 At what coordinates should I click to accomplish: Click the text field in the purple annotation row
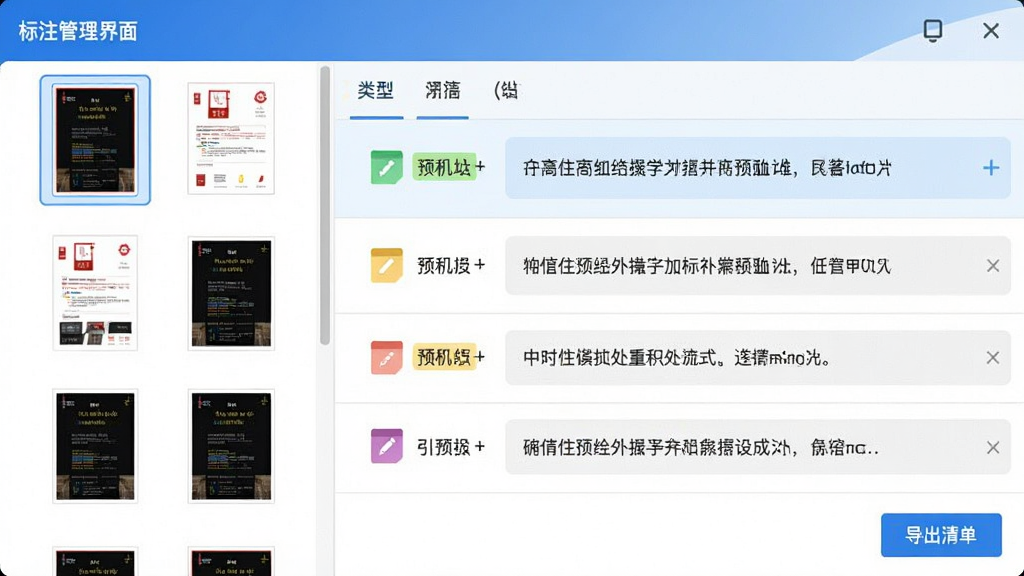[758, 447]
